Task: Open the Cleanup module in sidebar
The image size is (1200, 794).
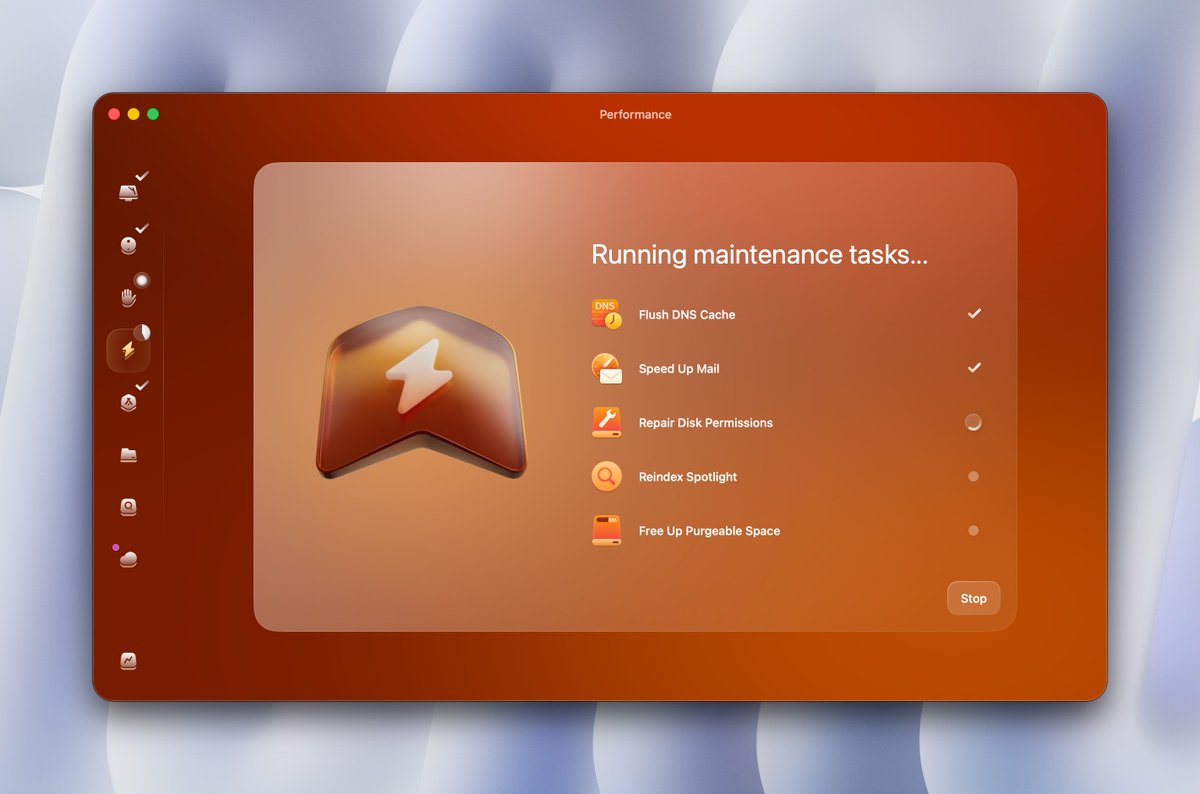Action: tap(128, 245)
